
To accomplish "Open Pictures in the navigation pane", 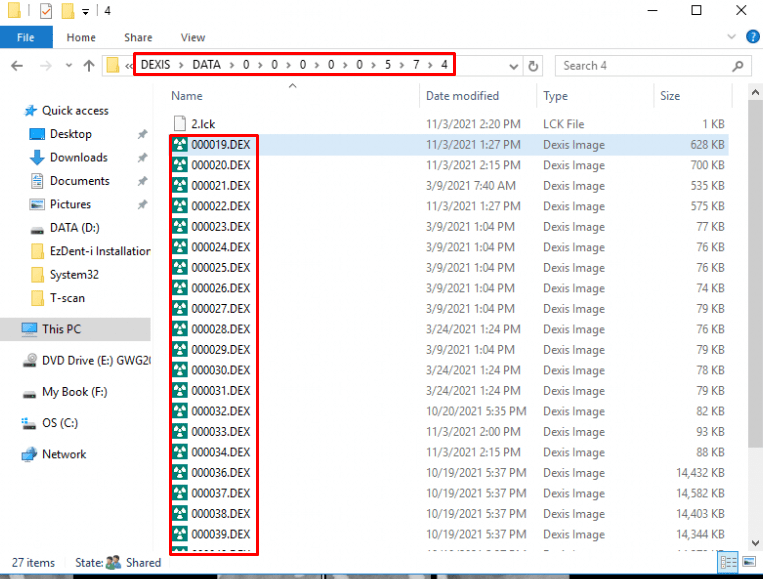I will [x=70, y=204].
